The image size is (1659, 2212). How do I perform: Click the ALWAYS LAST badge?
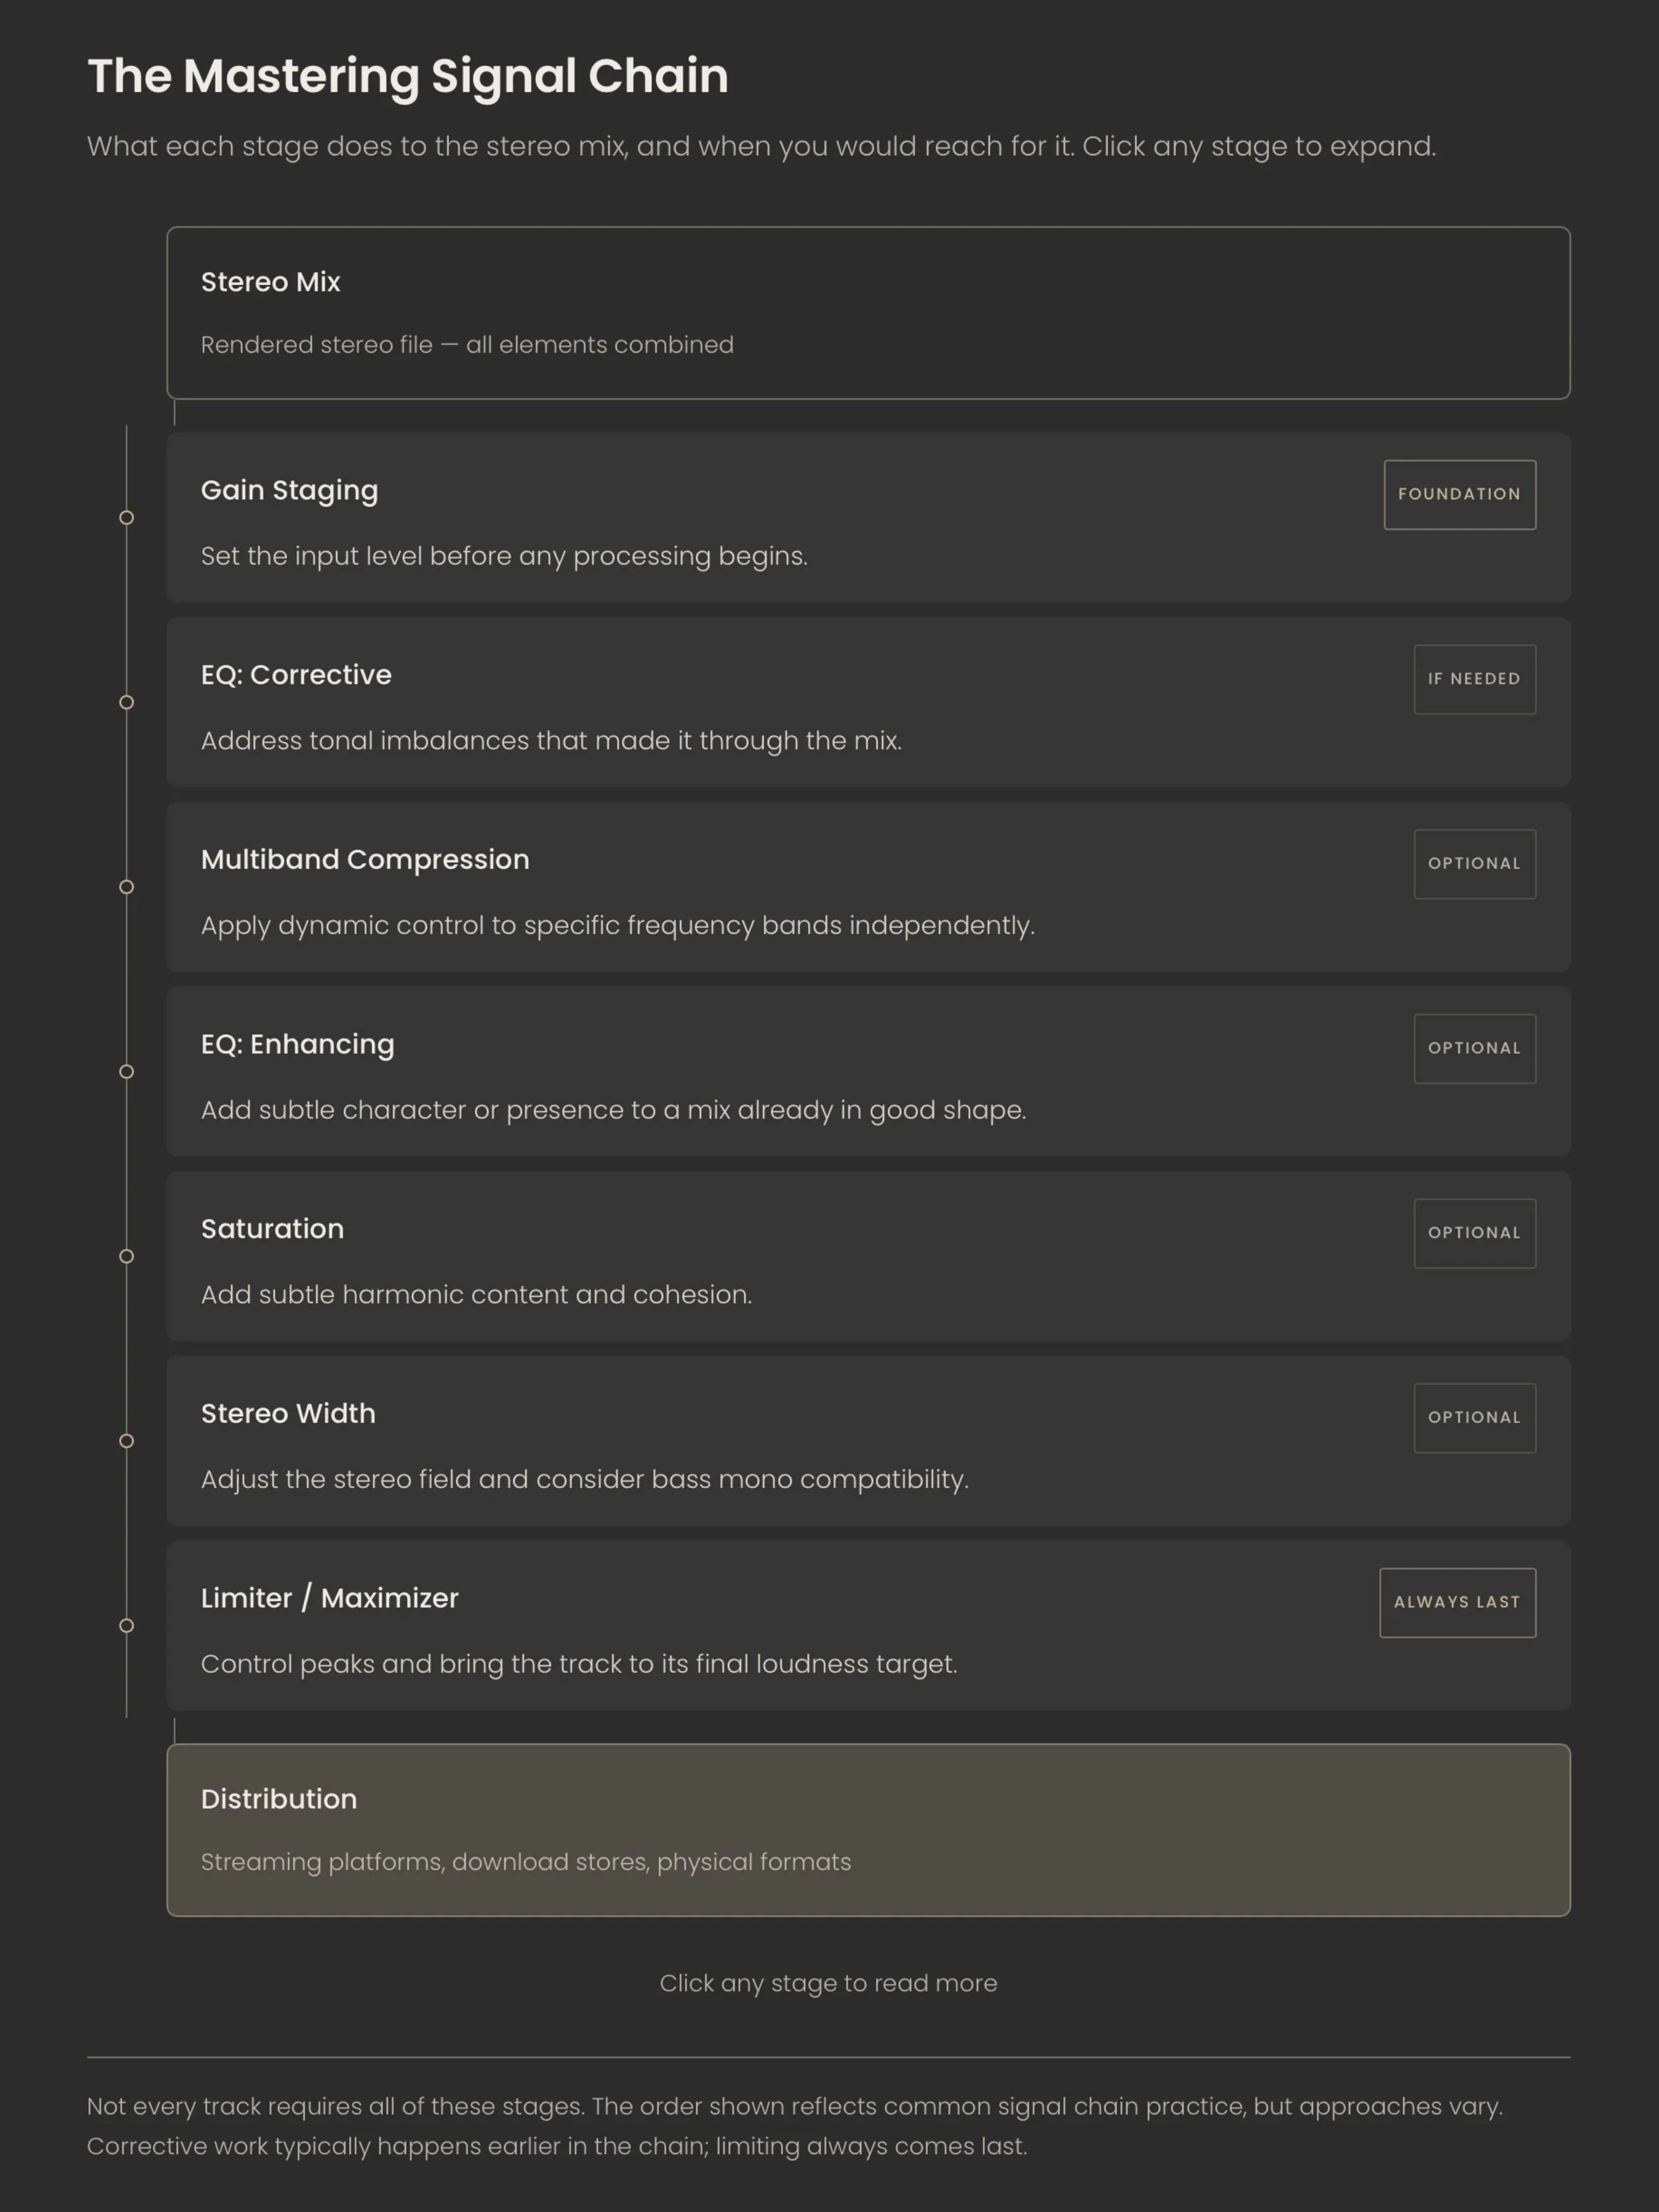point(1457,1602)
